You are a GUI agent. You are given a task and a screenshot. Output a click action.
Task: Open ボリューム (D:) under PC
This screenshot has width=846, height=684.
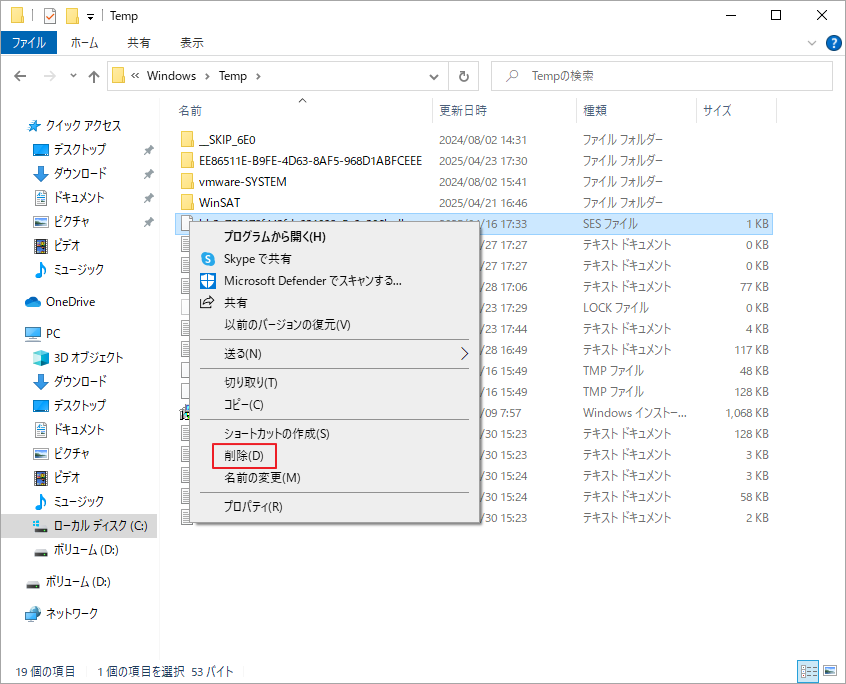tap(86, 550)
